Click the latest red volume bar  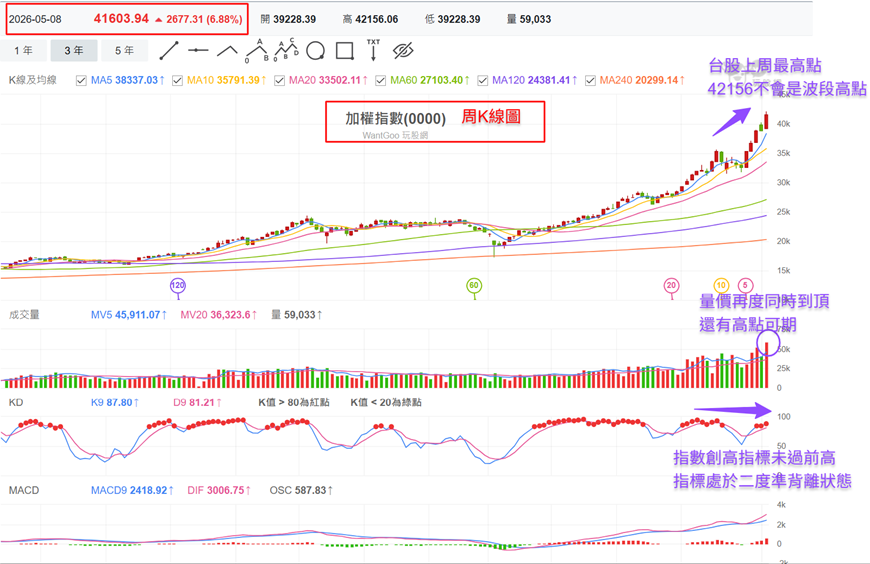point(767,365)
